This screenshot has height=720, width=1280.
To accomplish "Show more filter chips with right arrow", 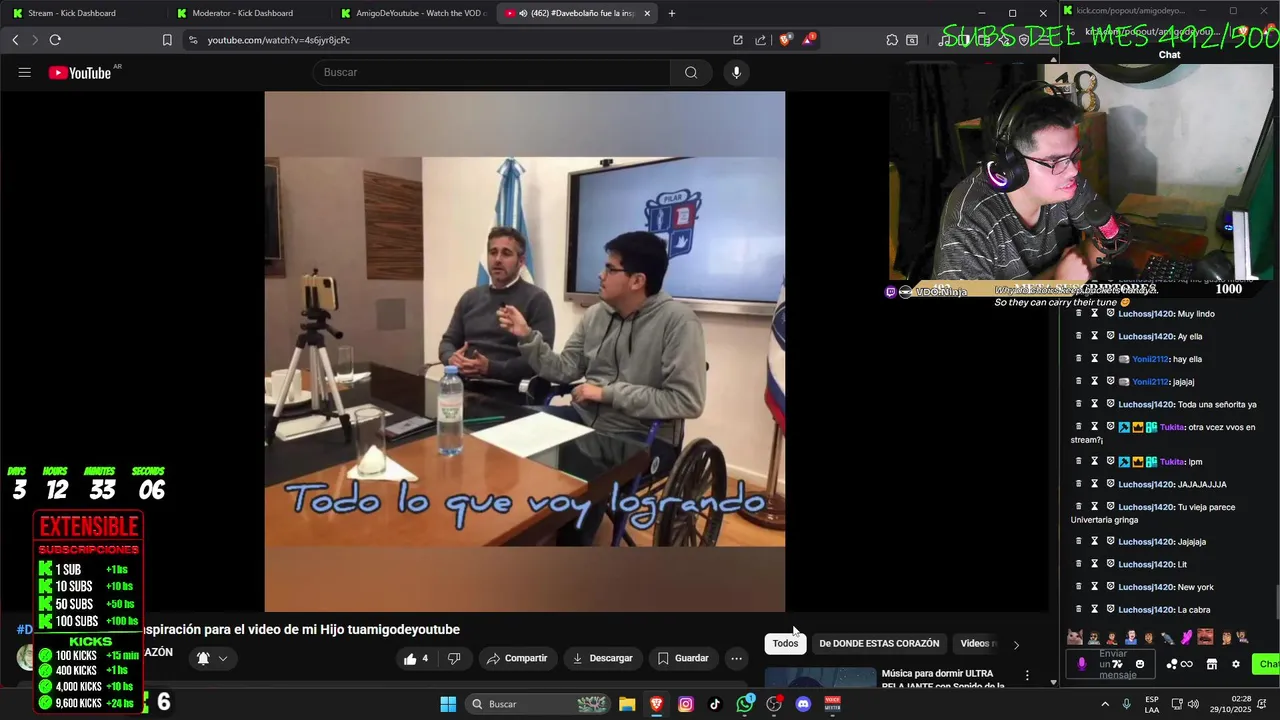I will click(x=1016, y=644).
